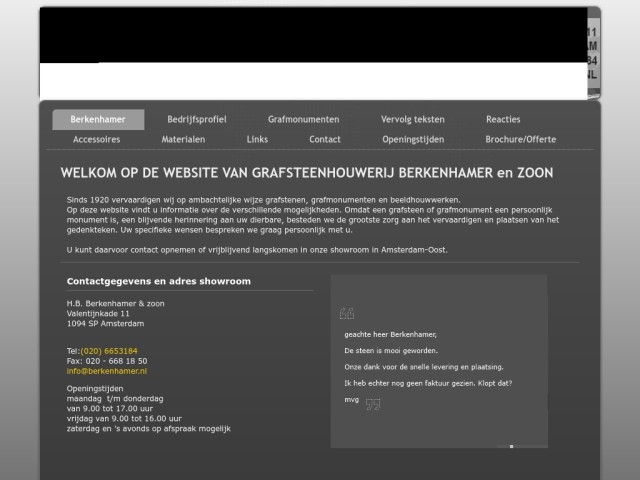
Task: Click the Accessoires navigation item
Action: 96,139
